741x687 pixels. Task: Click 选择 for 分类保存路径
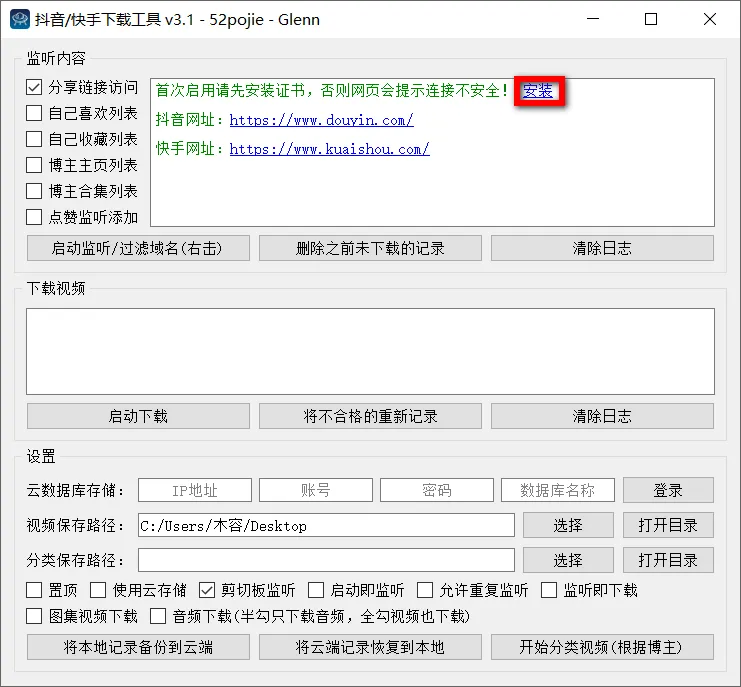coord(568,560)
